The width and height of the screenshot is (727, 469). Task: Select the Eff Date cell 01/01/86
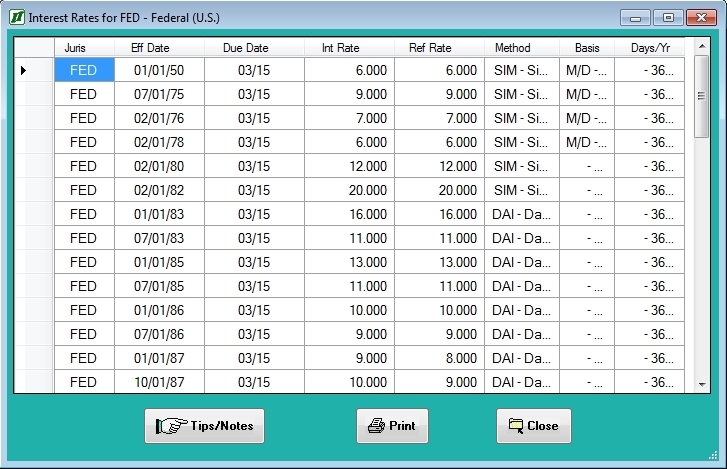(159, 310)
